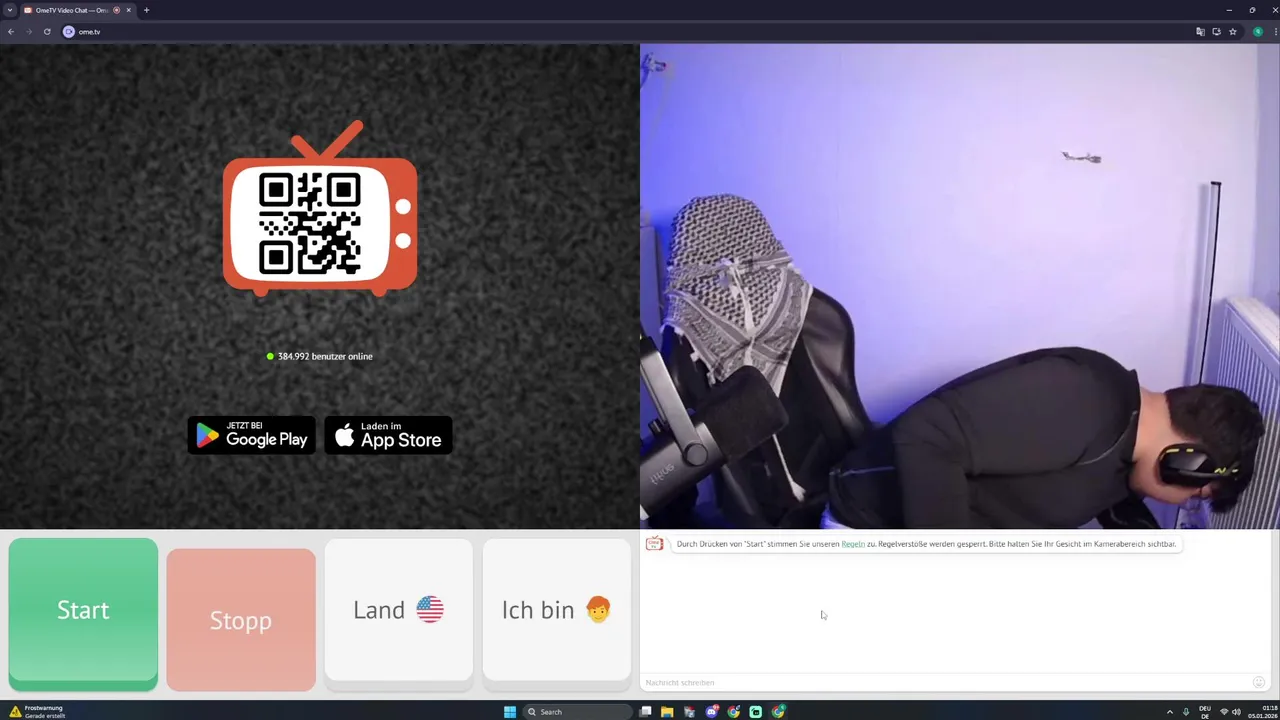Viewport: 1280px width, 720px height.
Task: Click the red Stopp button
Action: pyautogui.click(x=241, y=619)
